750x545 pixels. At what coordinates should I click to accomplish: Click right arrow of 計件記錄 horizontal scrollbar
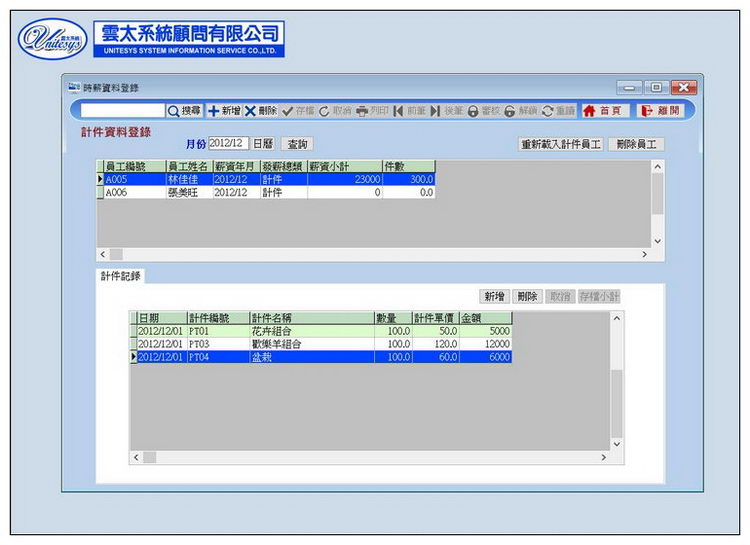(604, 457)
